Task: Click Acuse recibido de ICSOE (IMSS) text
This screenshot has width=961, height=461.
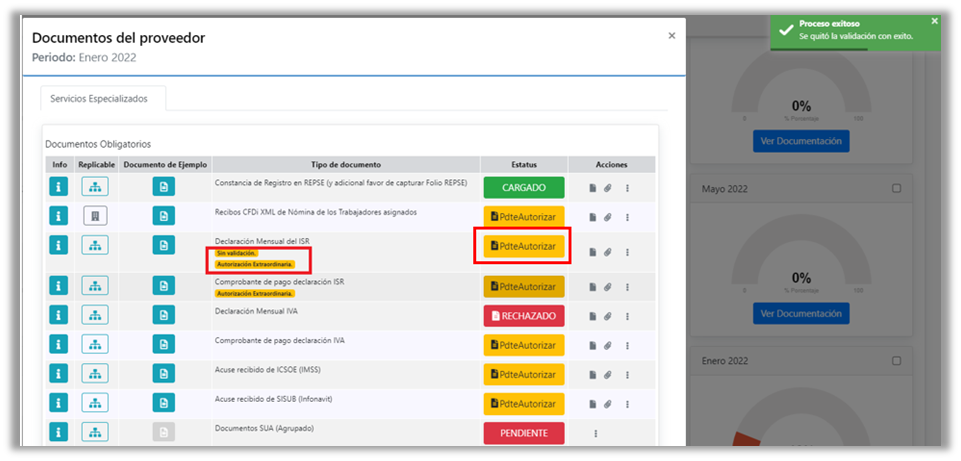Action: [x=268, y=370]
